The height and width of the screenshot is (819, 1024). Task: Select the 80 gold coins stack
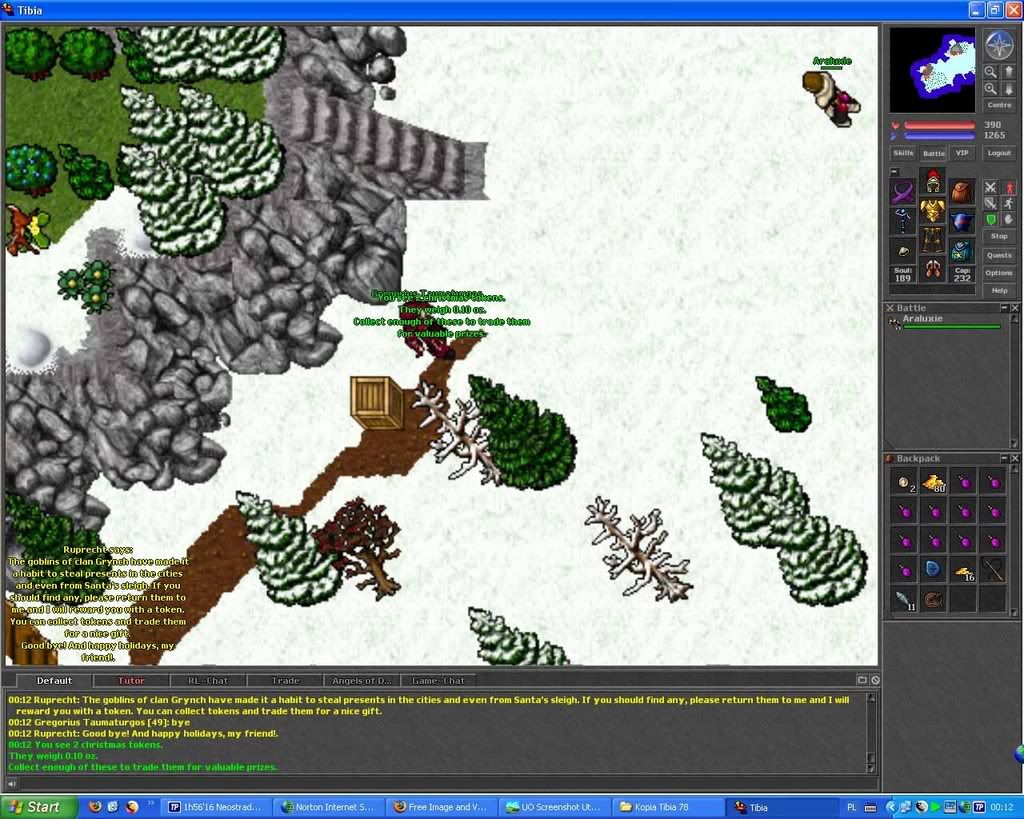pos(934,483)
